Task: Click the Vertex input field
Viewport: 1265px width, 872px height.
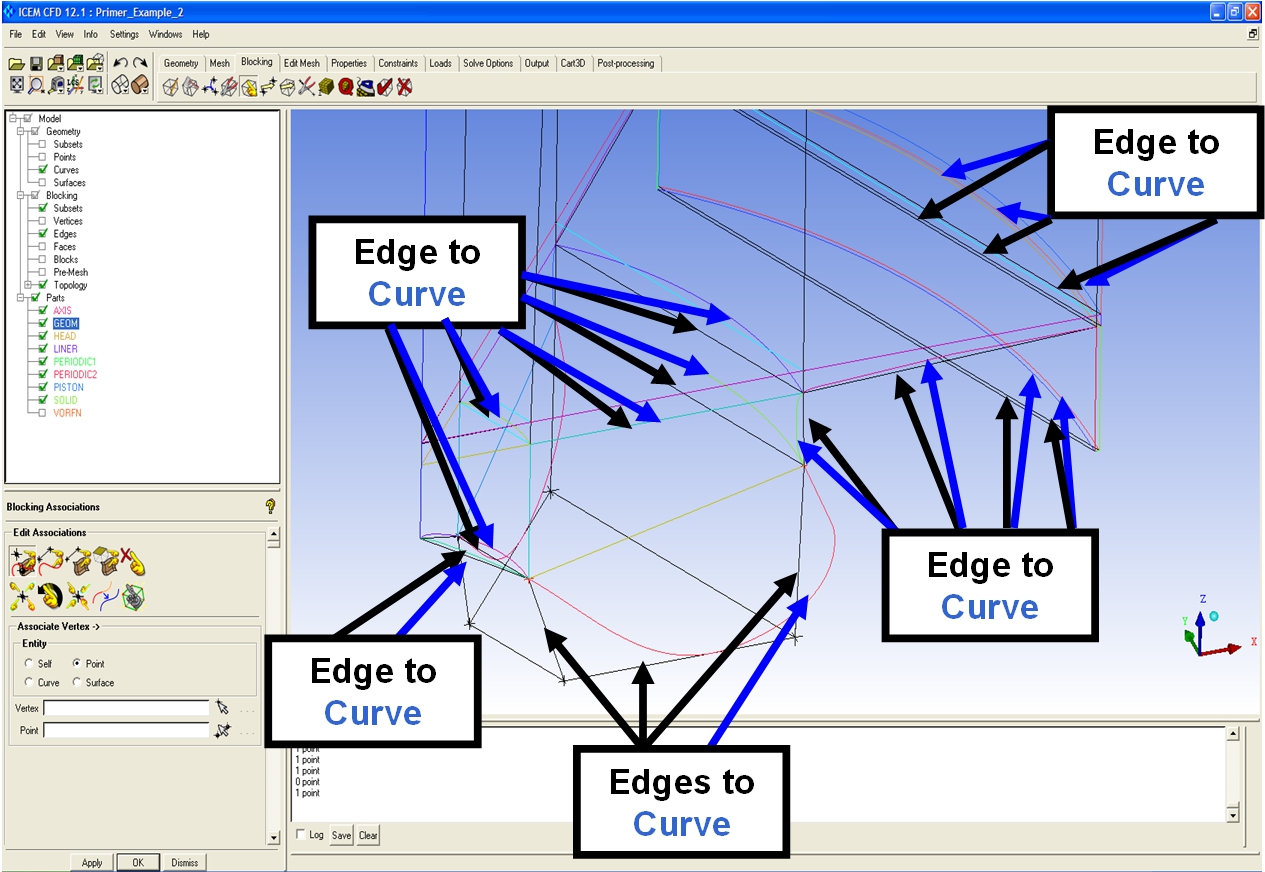Action: tap(126, 708)
